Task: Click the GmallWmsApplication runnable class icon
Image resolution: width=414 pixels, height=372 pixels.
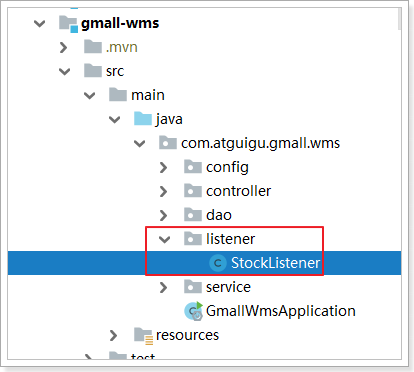Action: point(194,311)
